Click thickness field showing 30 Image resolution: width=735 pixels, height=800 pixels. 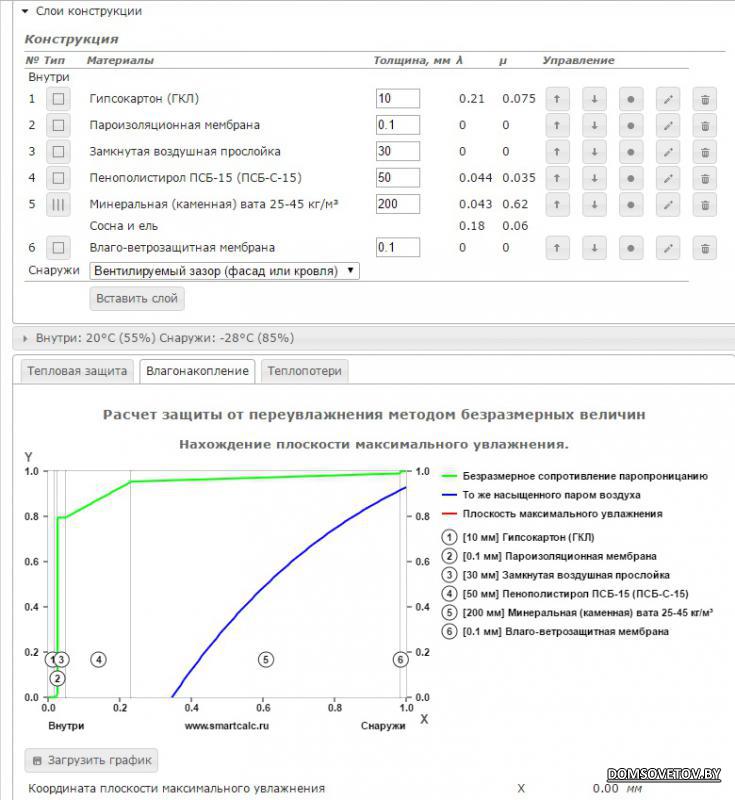pos(398,152)
